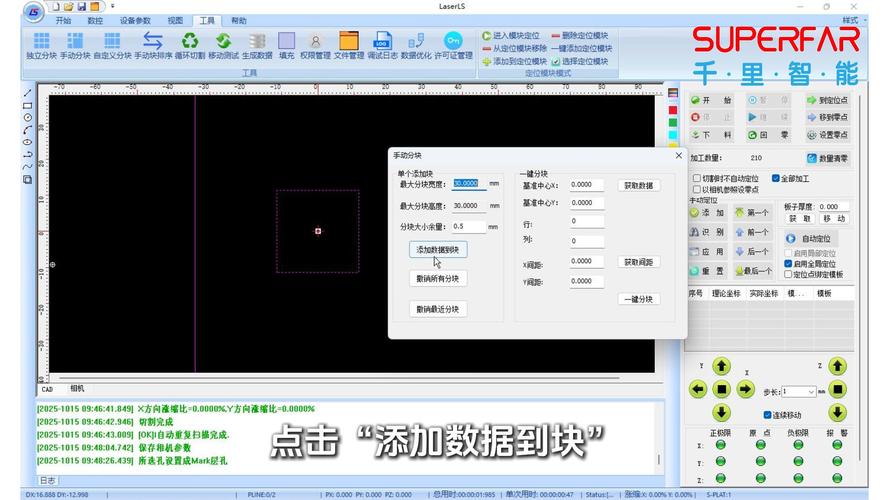The width and height of the screenshot is (889, 500).
Task: Enable 定位点绑定模板 checkbox
Action: [788, 274]
